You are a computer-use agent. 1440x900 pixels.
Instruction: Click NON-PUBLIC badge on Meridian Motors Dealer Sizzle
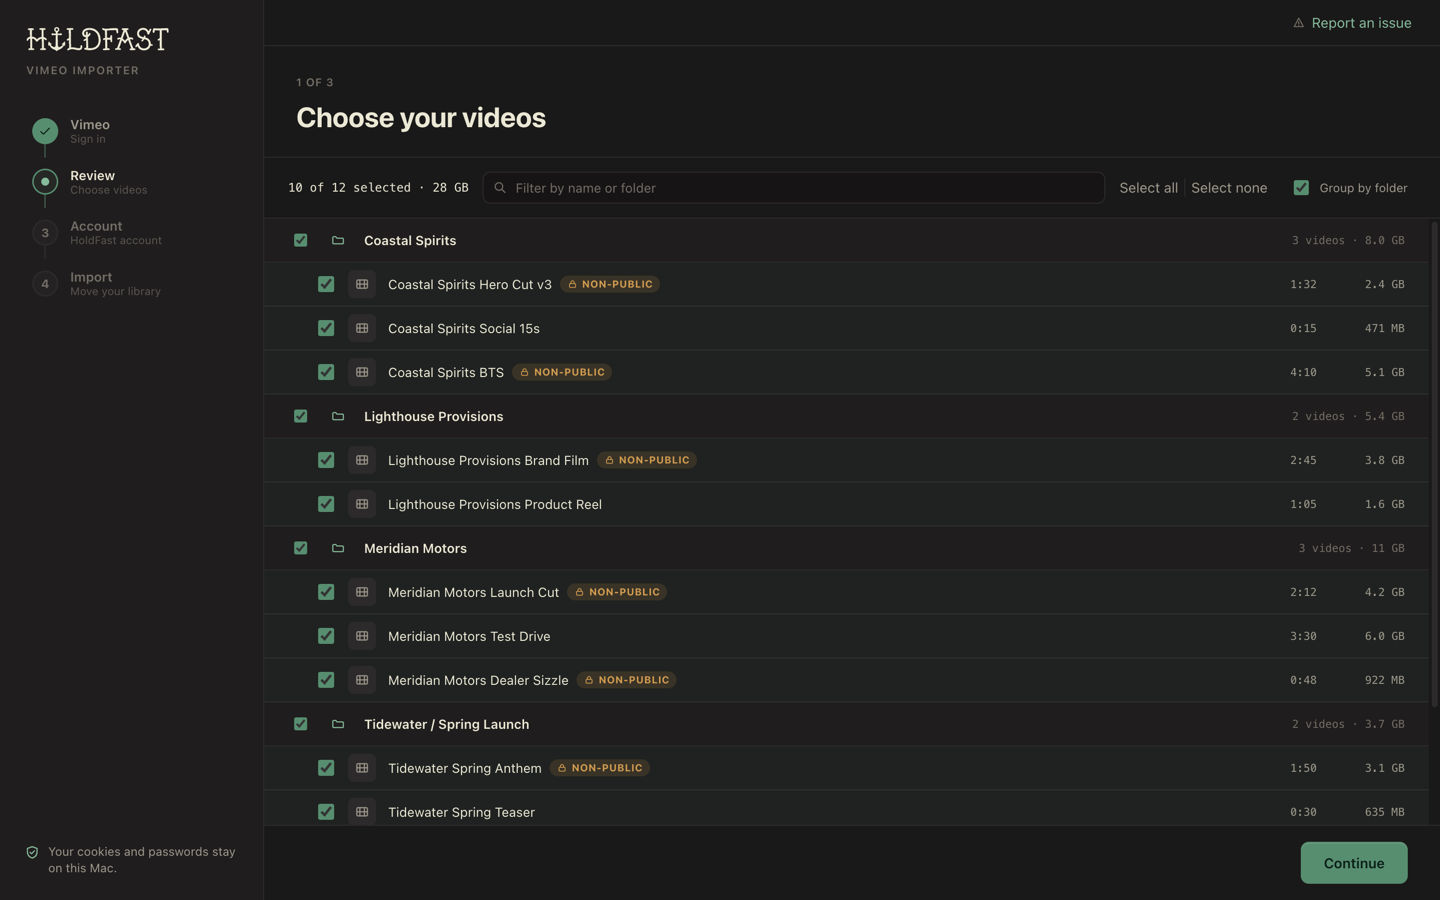click(x=627, y=681)
